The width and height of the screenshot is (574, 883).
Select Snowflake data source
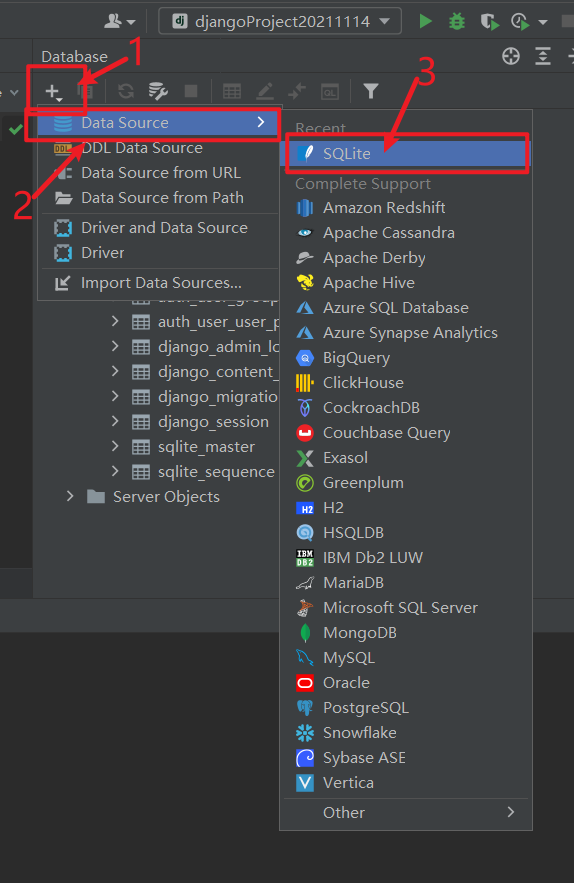click(x=406, y=733)
